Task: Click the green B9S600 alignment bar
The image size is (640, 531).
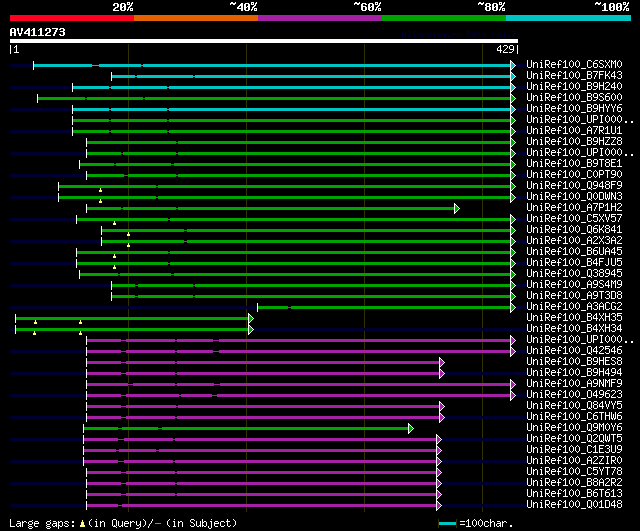Action: pos(274,98)
